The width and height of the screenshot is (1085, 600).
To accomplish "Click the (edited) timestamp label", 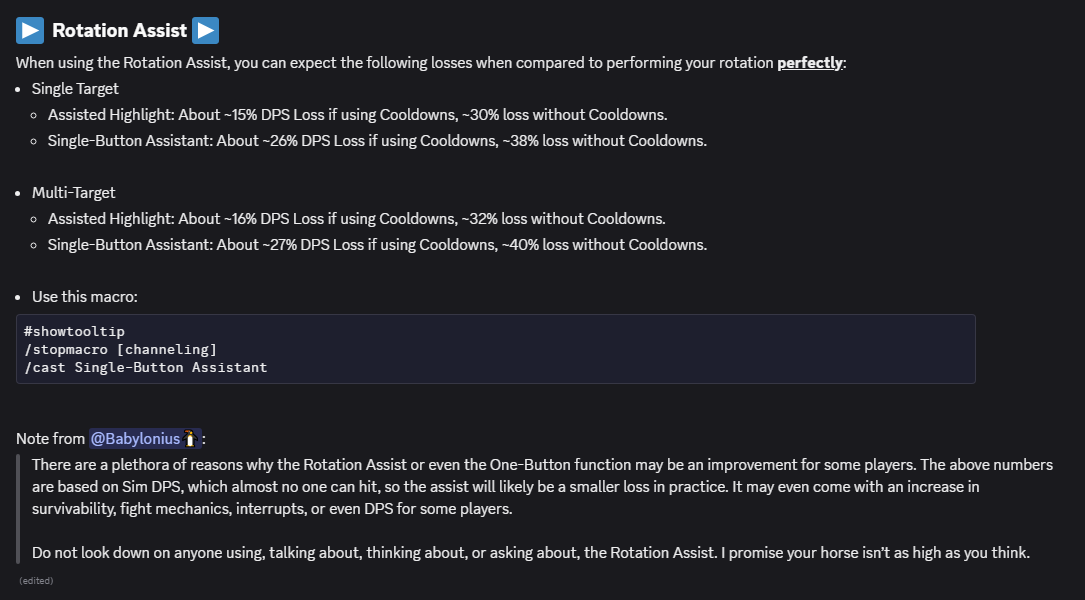I will tap(36, 581).
